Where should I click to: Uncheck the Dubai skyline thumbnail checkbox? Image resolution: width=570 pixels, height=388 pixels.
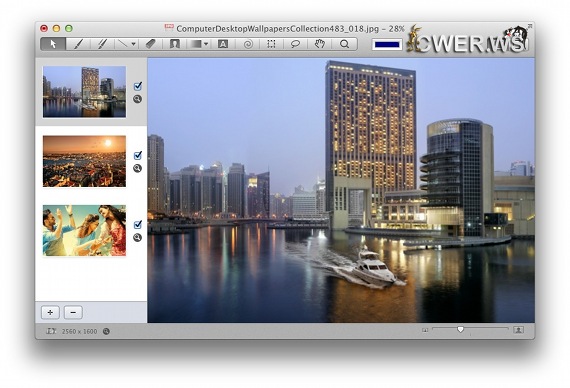pos(138,86)
